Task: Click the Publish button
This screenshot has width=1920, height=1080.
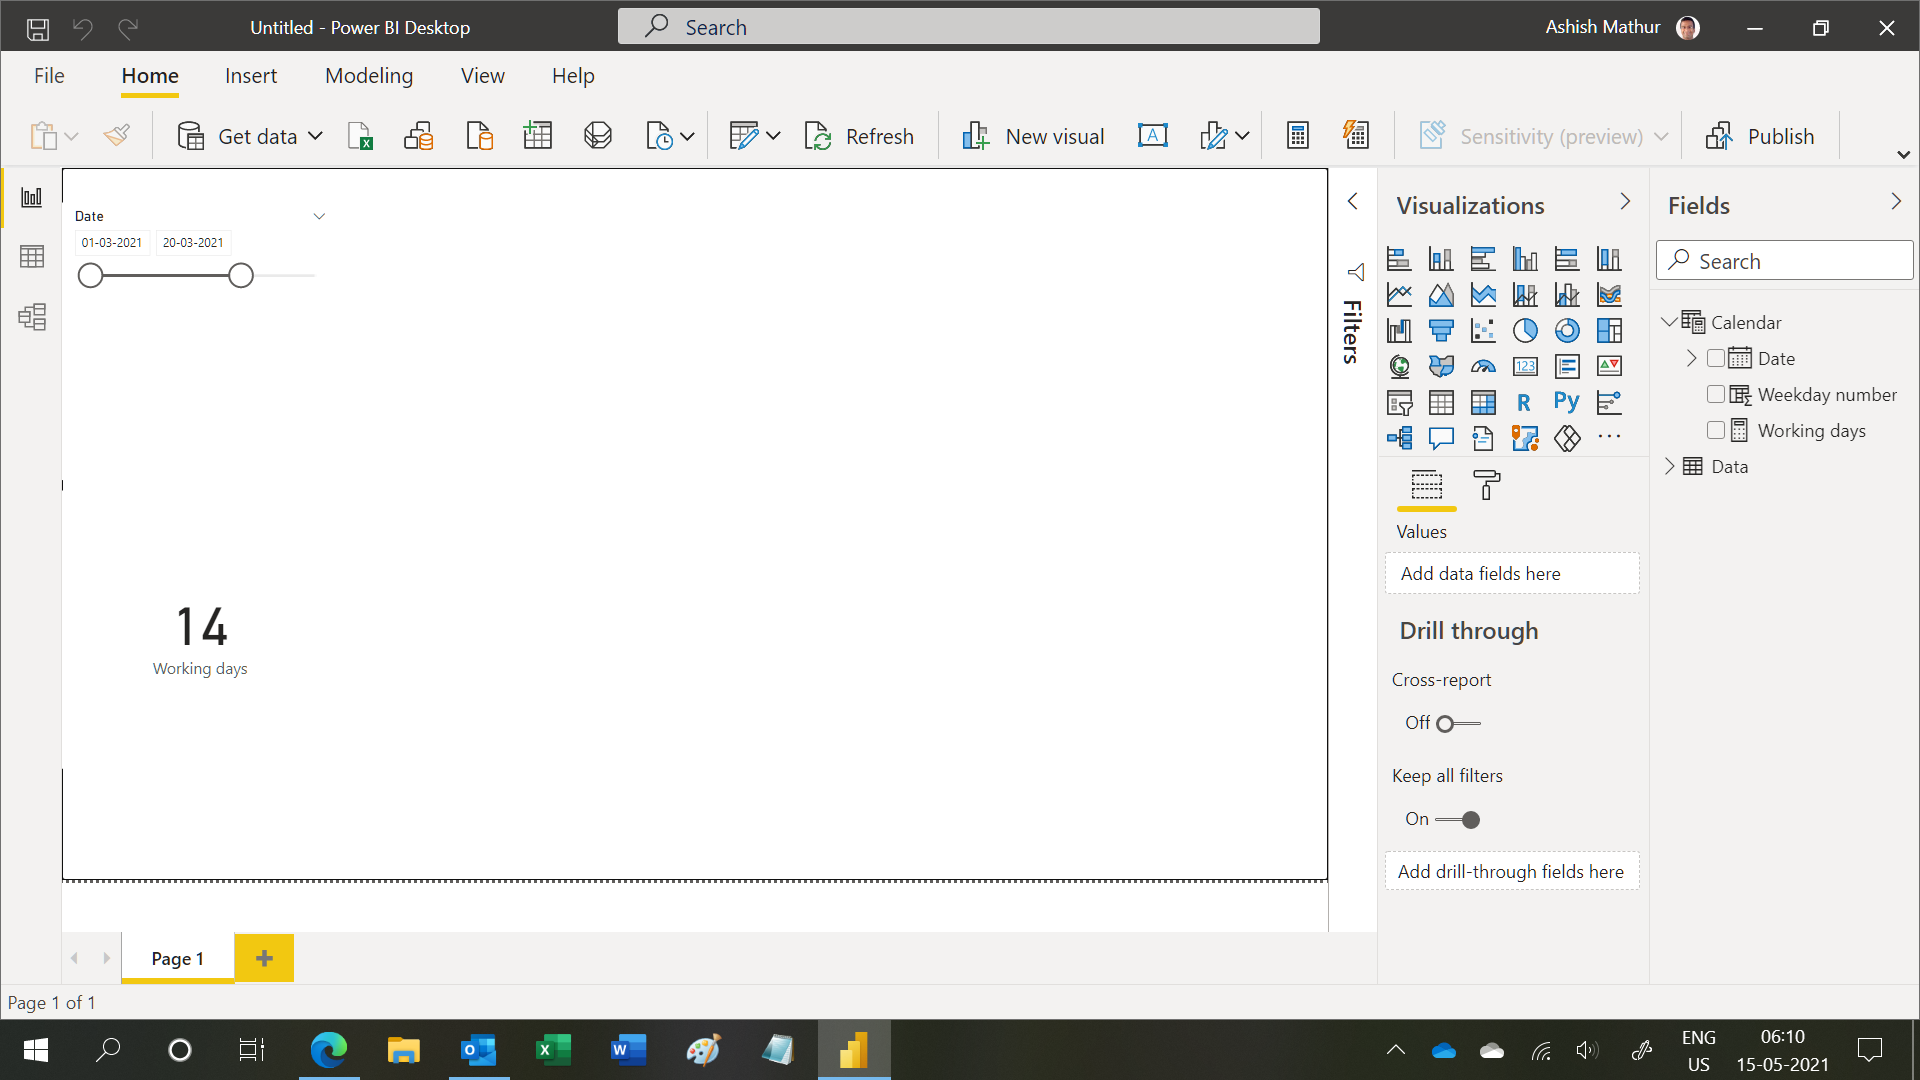Action: click(x=1761, y=136)
